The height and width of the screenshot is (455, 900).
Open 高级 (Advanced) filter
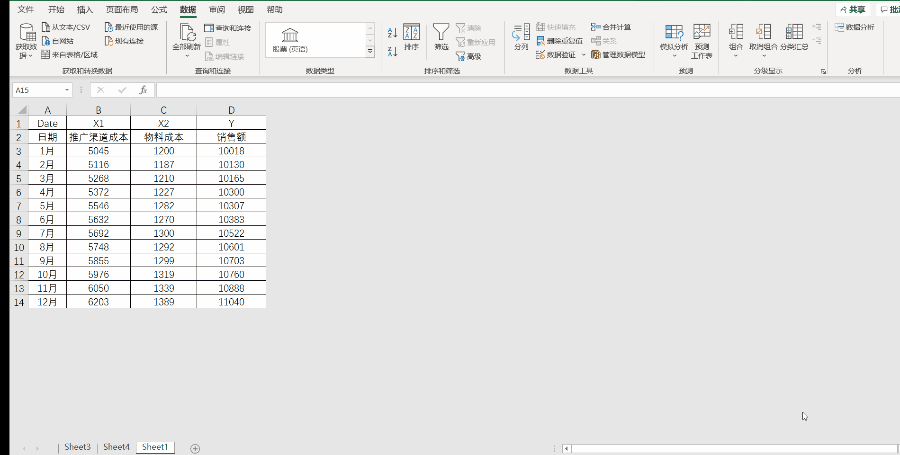468,56
